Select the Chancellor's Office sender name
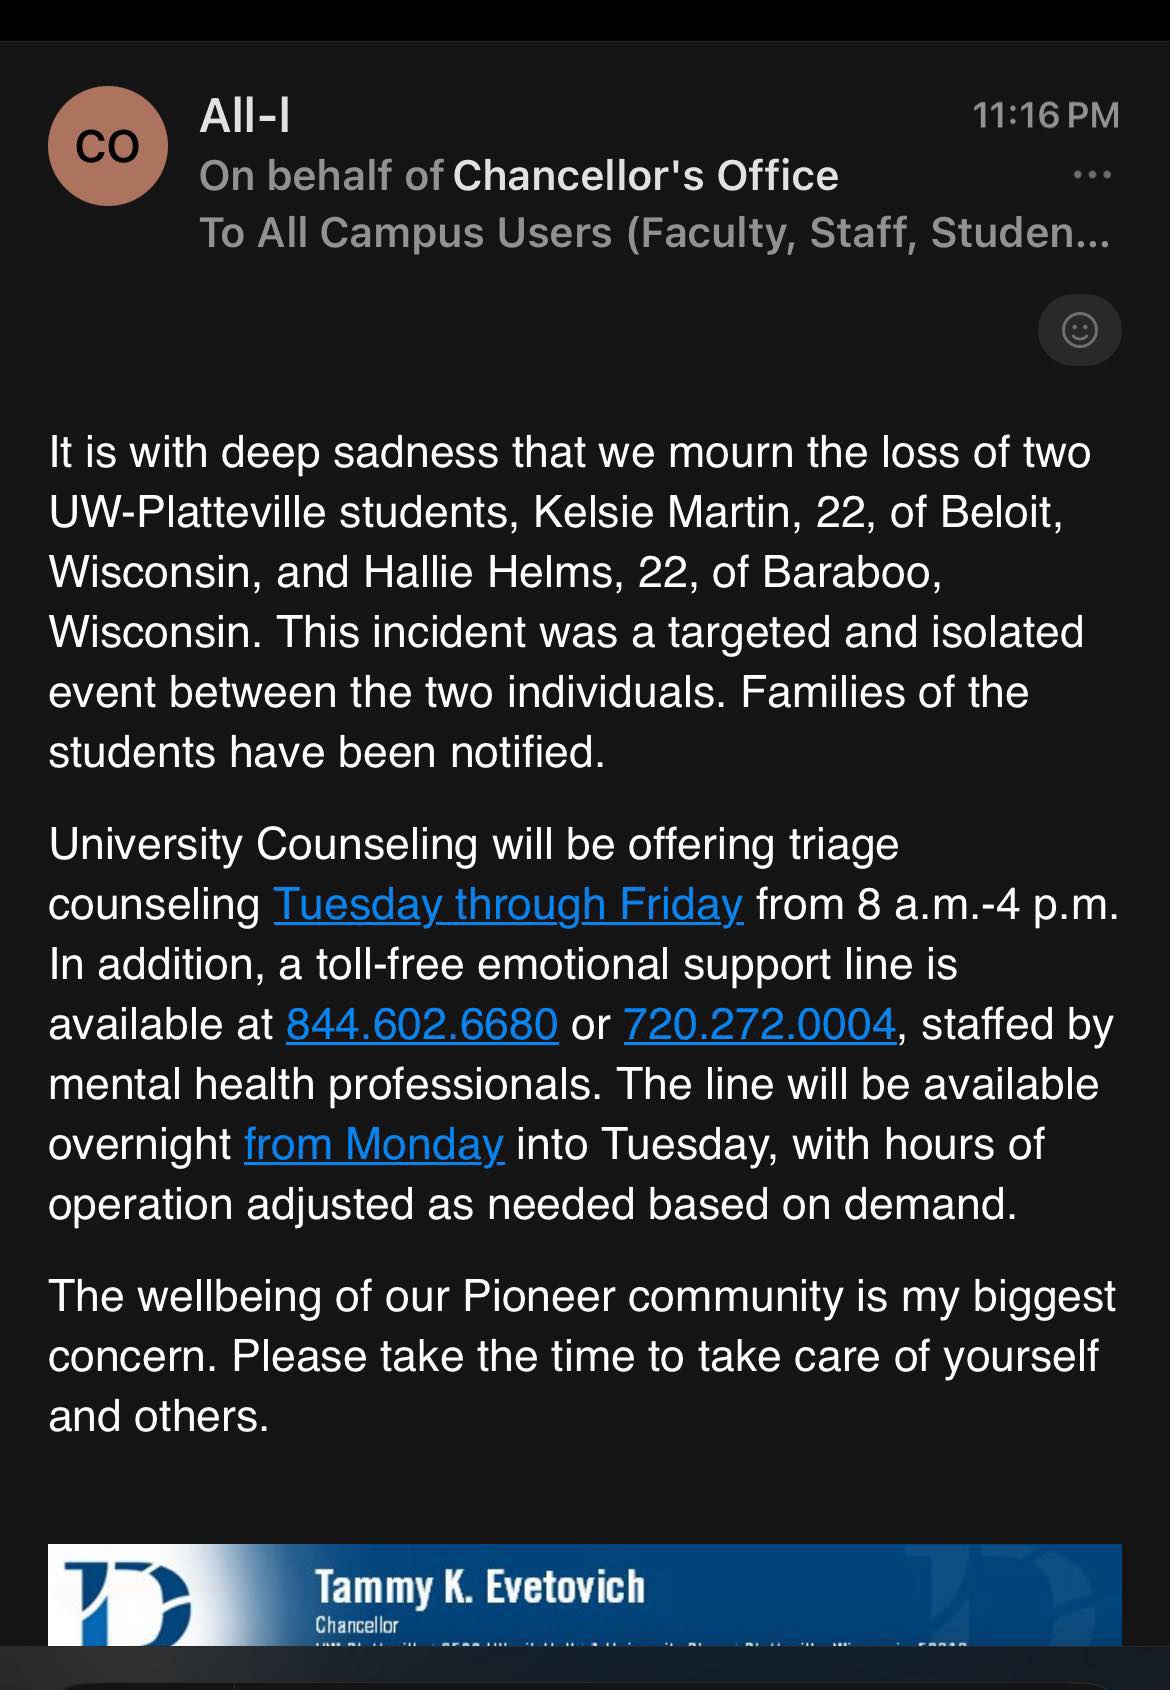Viewport: 1170px width, 1690px height. click(646, 176)
